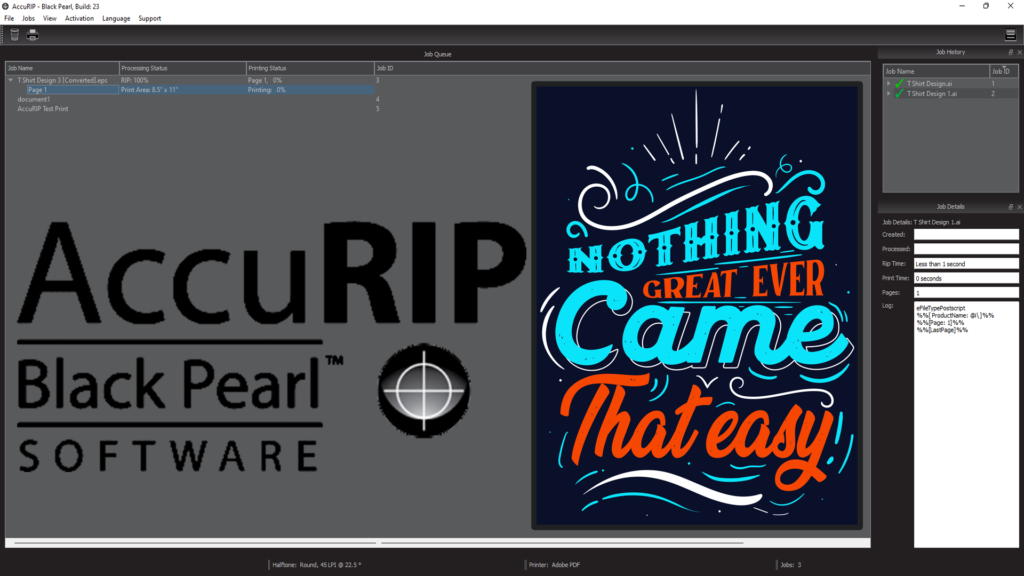Screen dimensions: 1024x576
Task: Click the queue options icon at top right
Action: [1009, 33]
